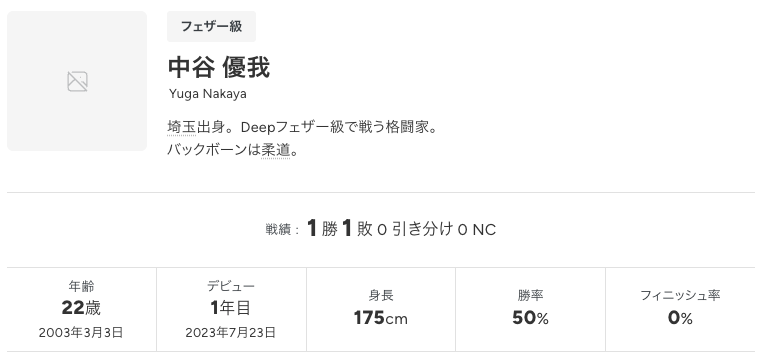Click the romanized name Yuga Nakaya
The width and height of the screenshot is (773, 363).
click(208, 94)
